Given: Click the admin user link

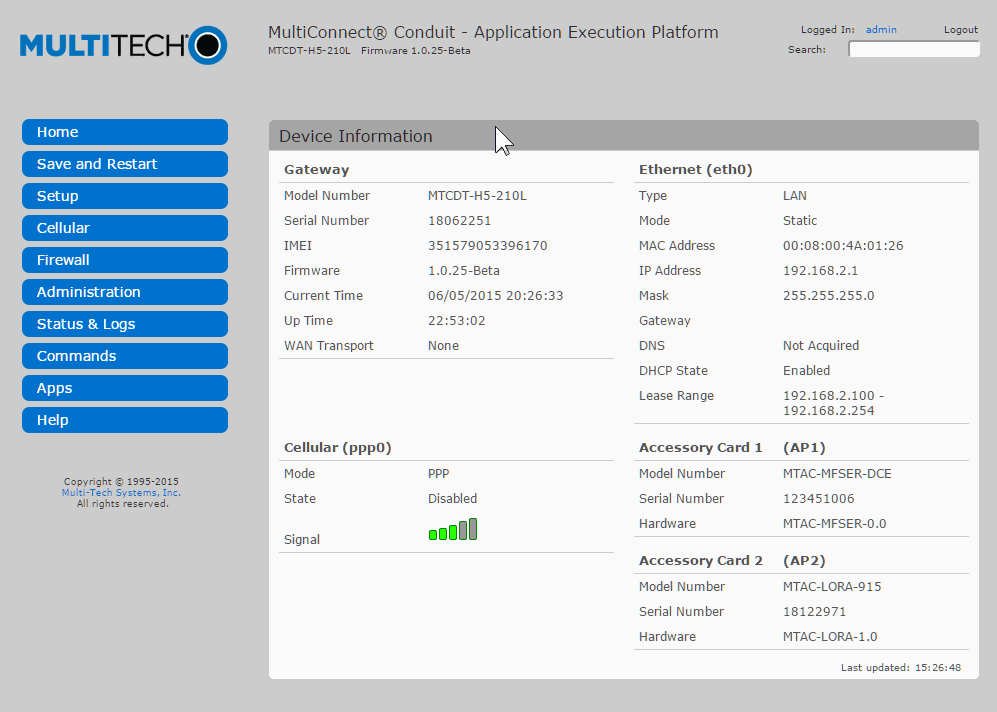Looking at the screenshot, I should [x=881, y=30].
